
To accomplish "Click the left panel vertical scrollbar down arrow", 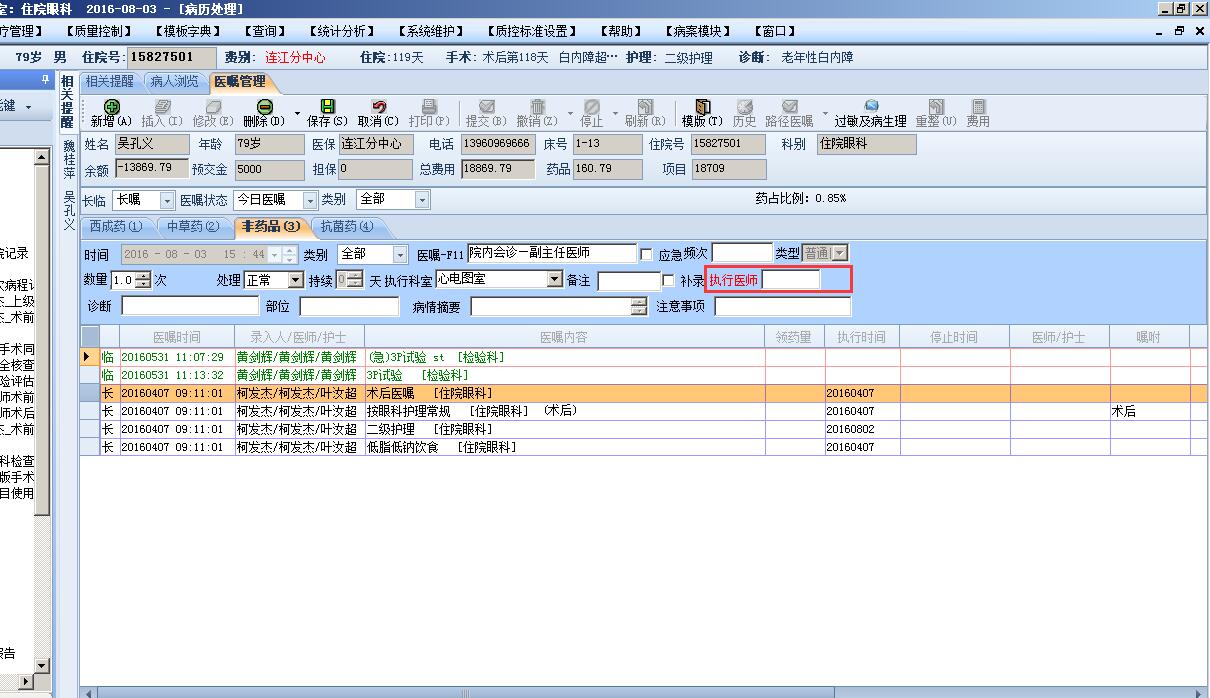I will click(41, 666).
